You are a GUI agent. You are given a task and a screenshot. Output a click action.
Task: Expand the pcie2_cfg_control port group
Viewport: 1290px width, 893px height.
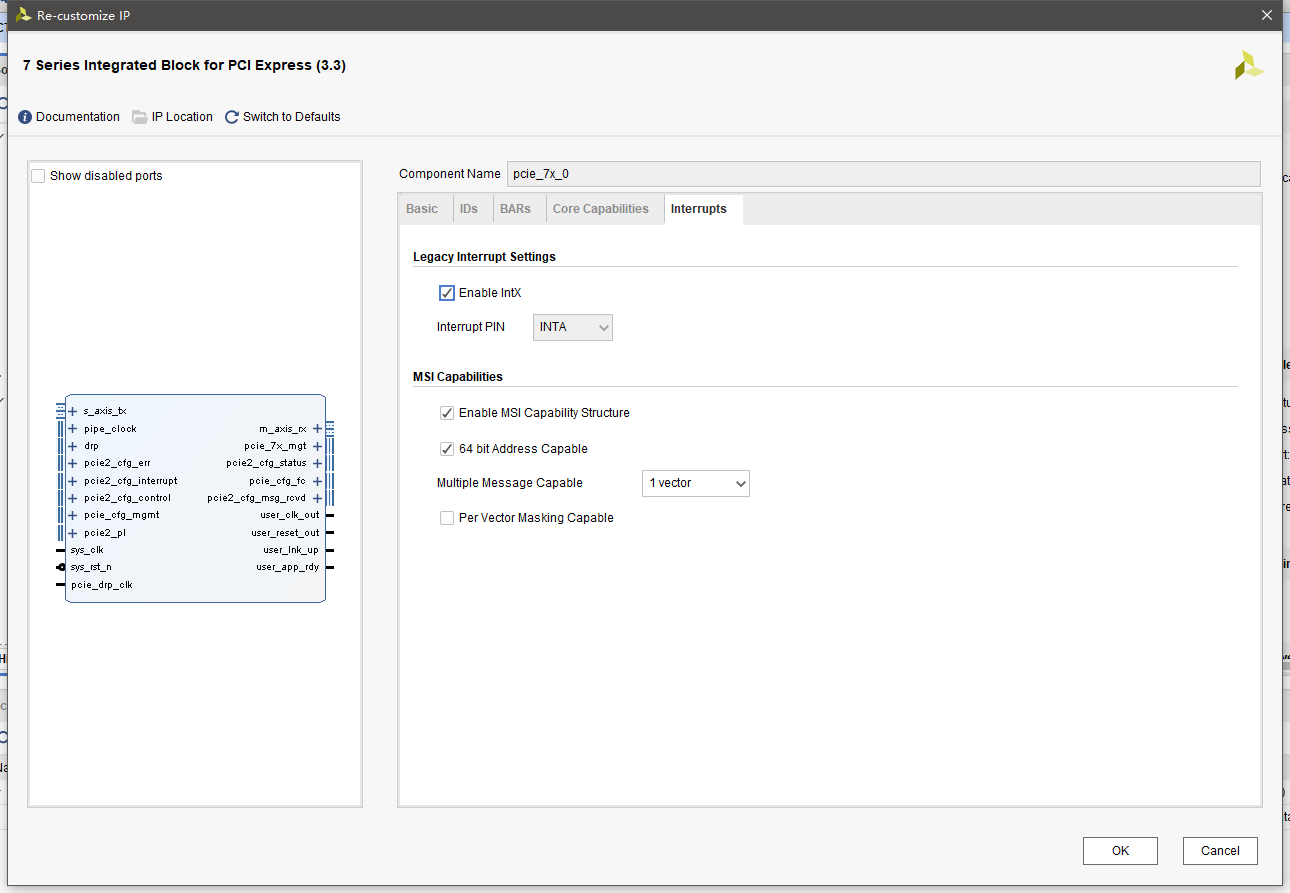pyautogui.click(x=73, y=498)
